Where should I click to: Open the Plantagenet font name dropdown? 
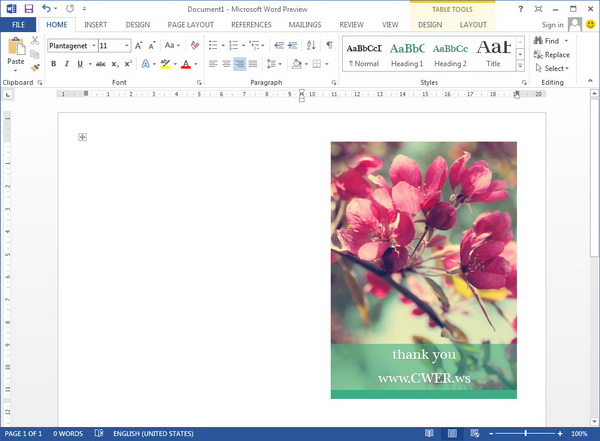(x=93, y=46)
